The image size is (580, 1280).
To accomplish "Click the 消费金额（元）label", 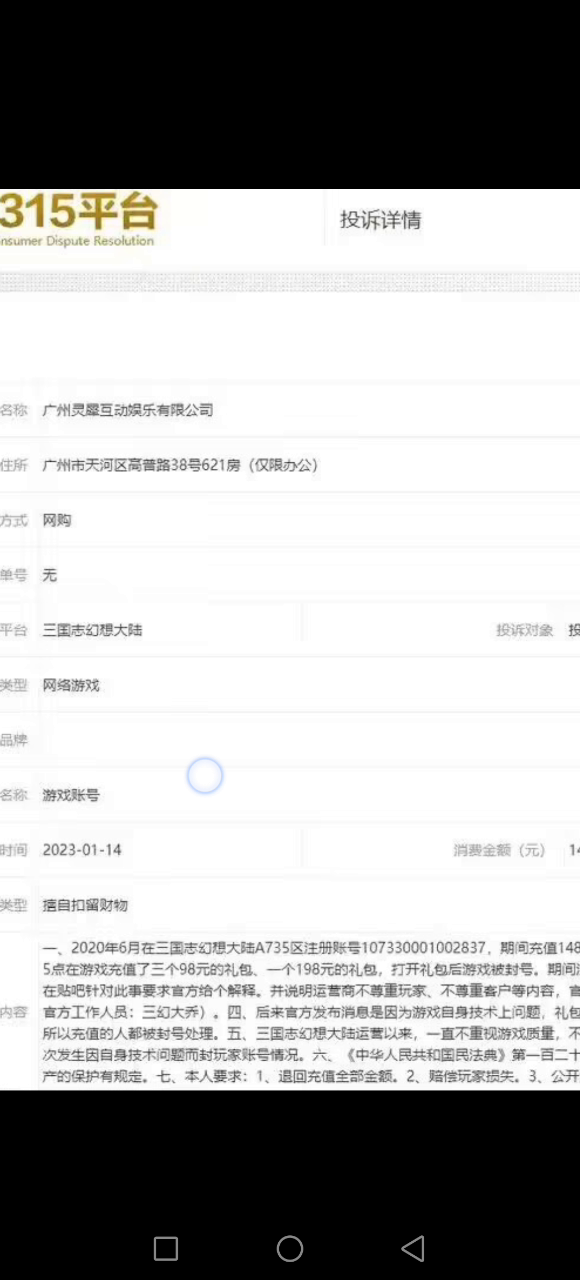I will pos(499,850).
